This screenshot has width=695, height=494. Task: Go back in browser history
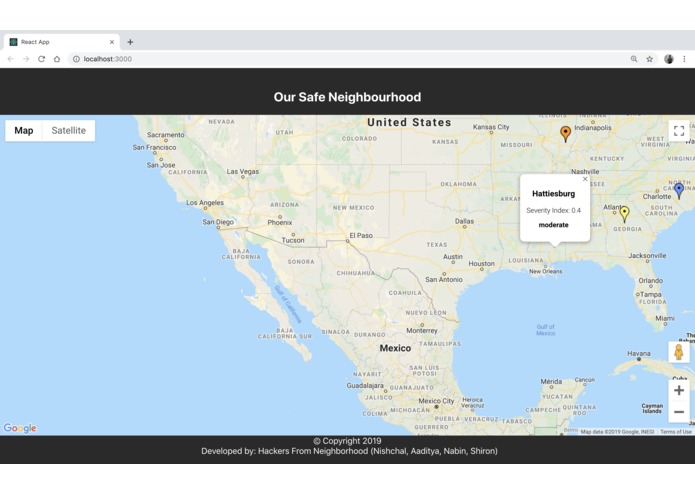[11, 59]
